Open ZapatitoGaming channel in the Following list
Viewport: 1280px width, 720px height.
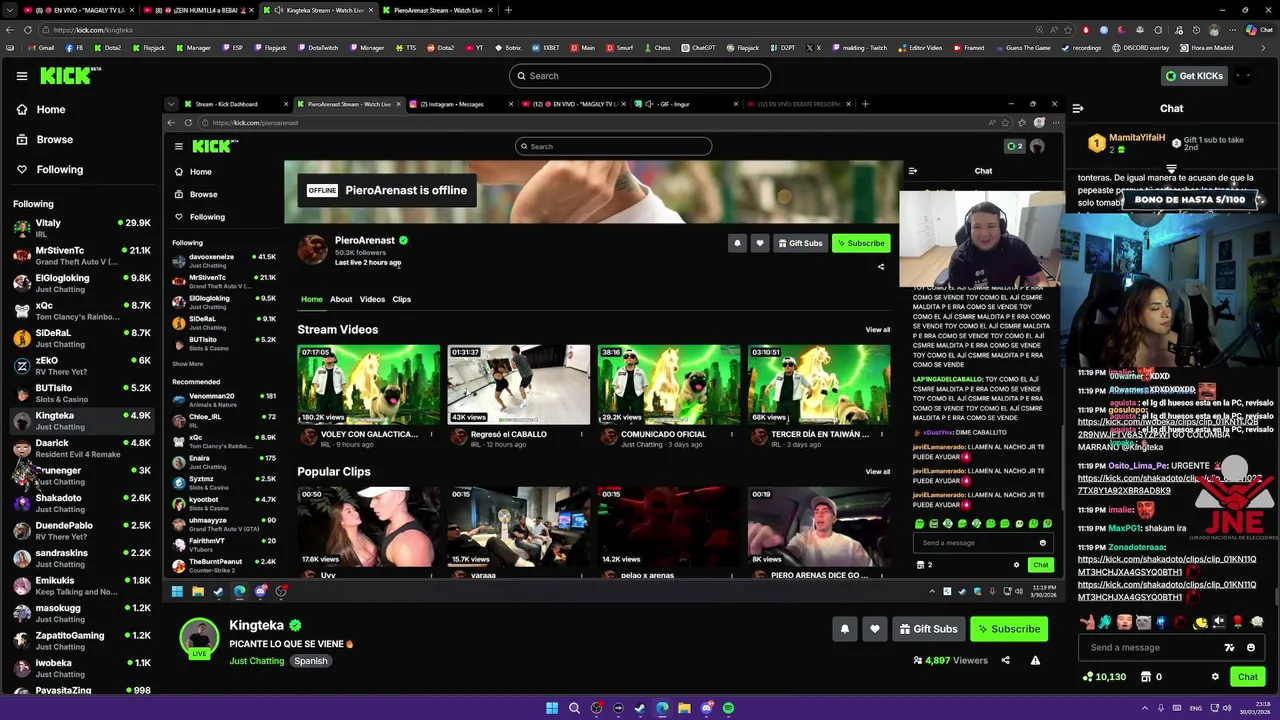coord(82,641)
